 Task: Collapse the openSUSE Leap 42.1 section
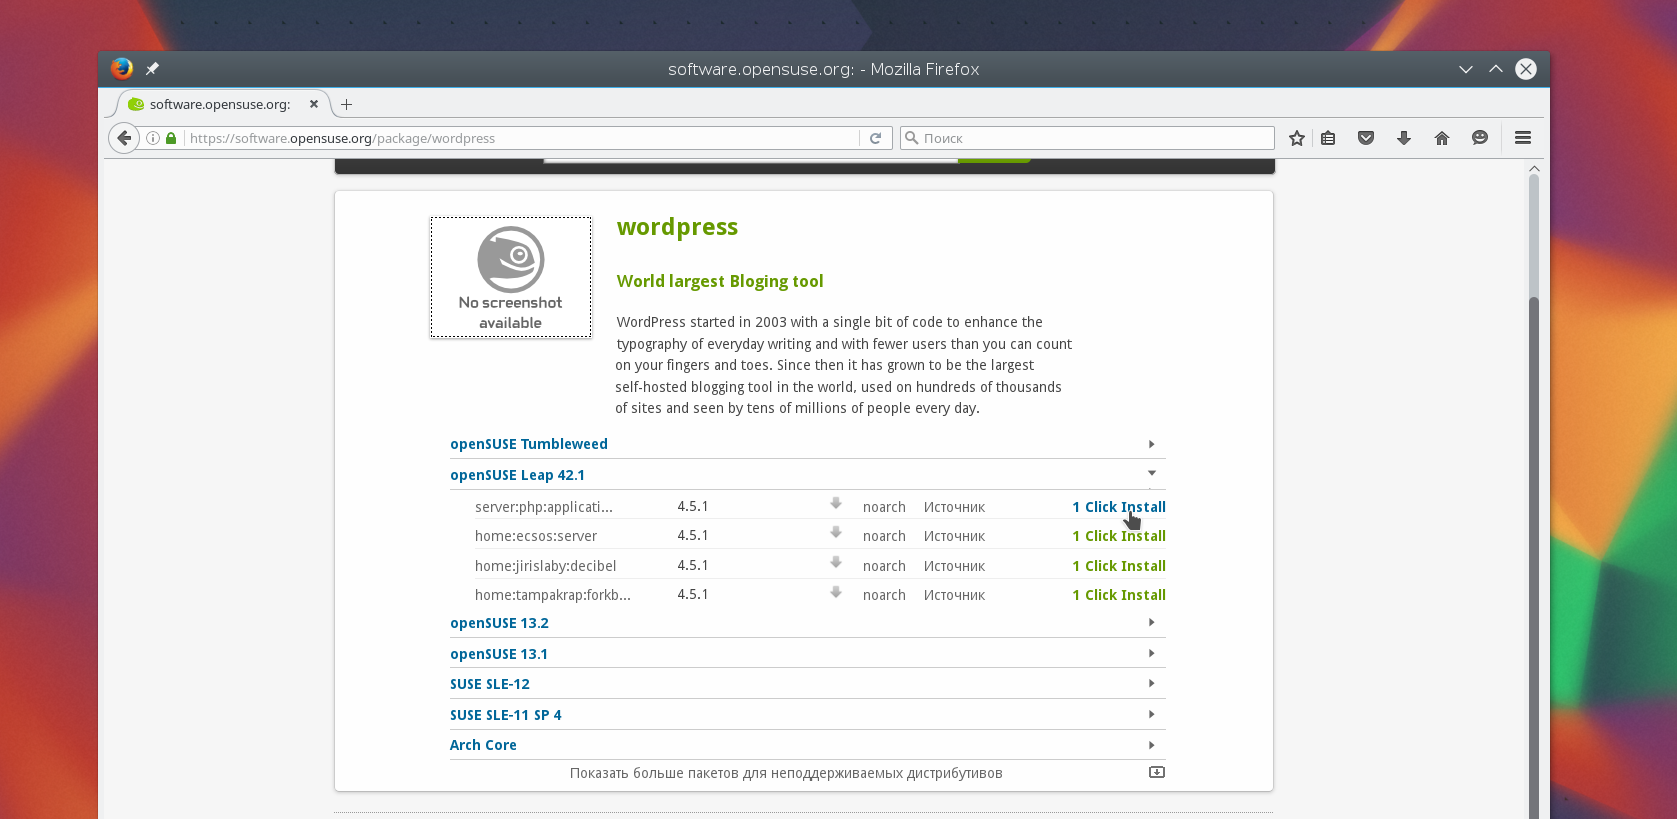pyautogui.click(x=517, y=475)
